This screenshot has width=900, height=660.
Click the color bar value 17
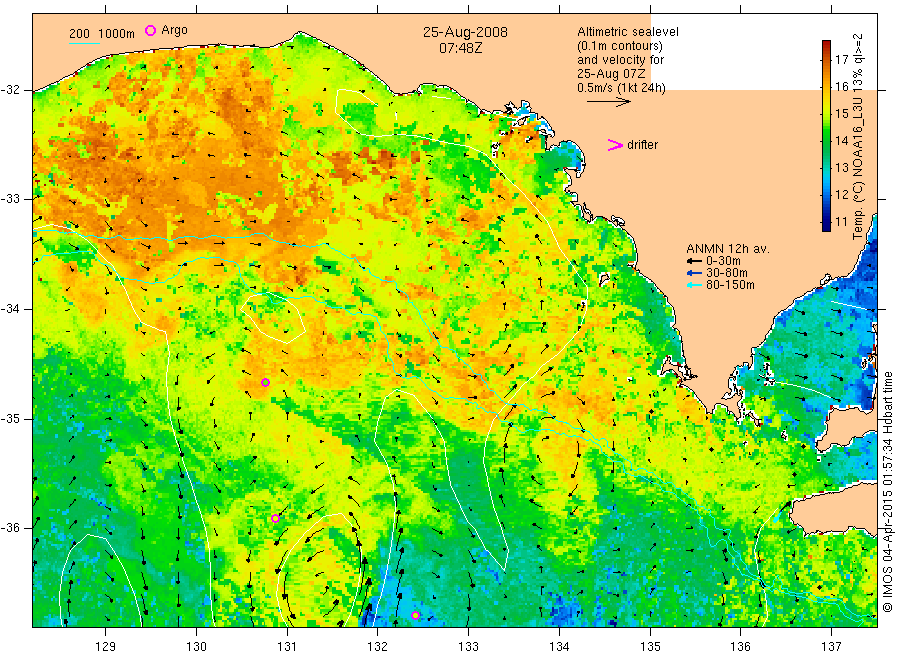[x=841, y=60]
